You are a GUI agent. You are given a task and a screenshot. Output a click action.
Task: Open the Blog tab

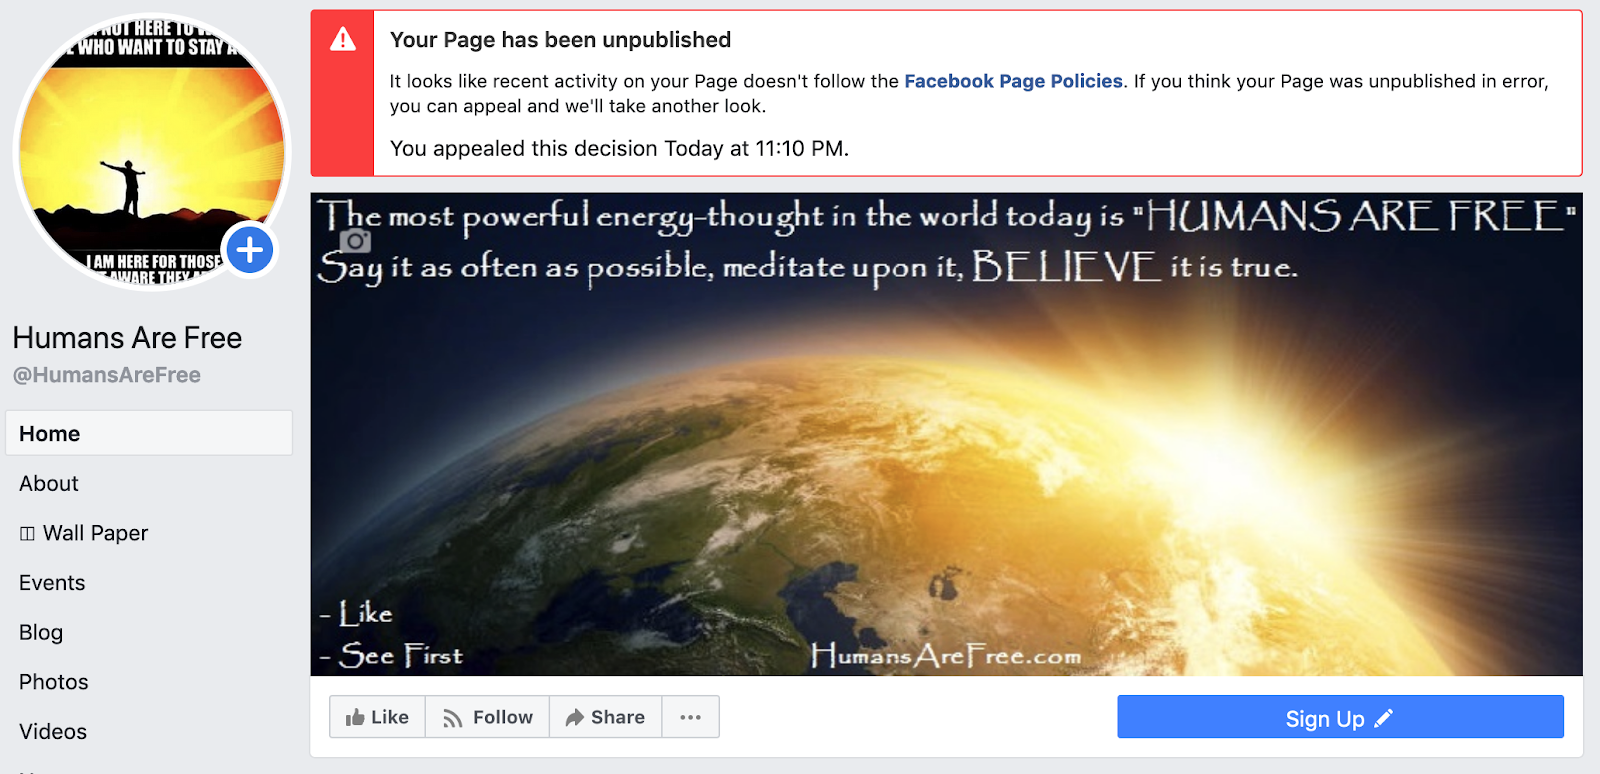[x=41, y=632]
